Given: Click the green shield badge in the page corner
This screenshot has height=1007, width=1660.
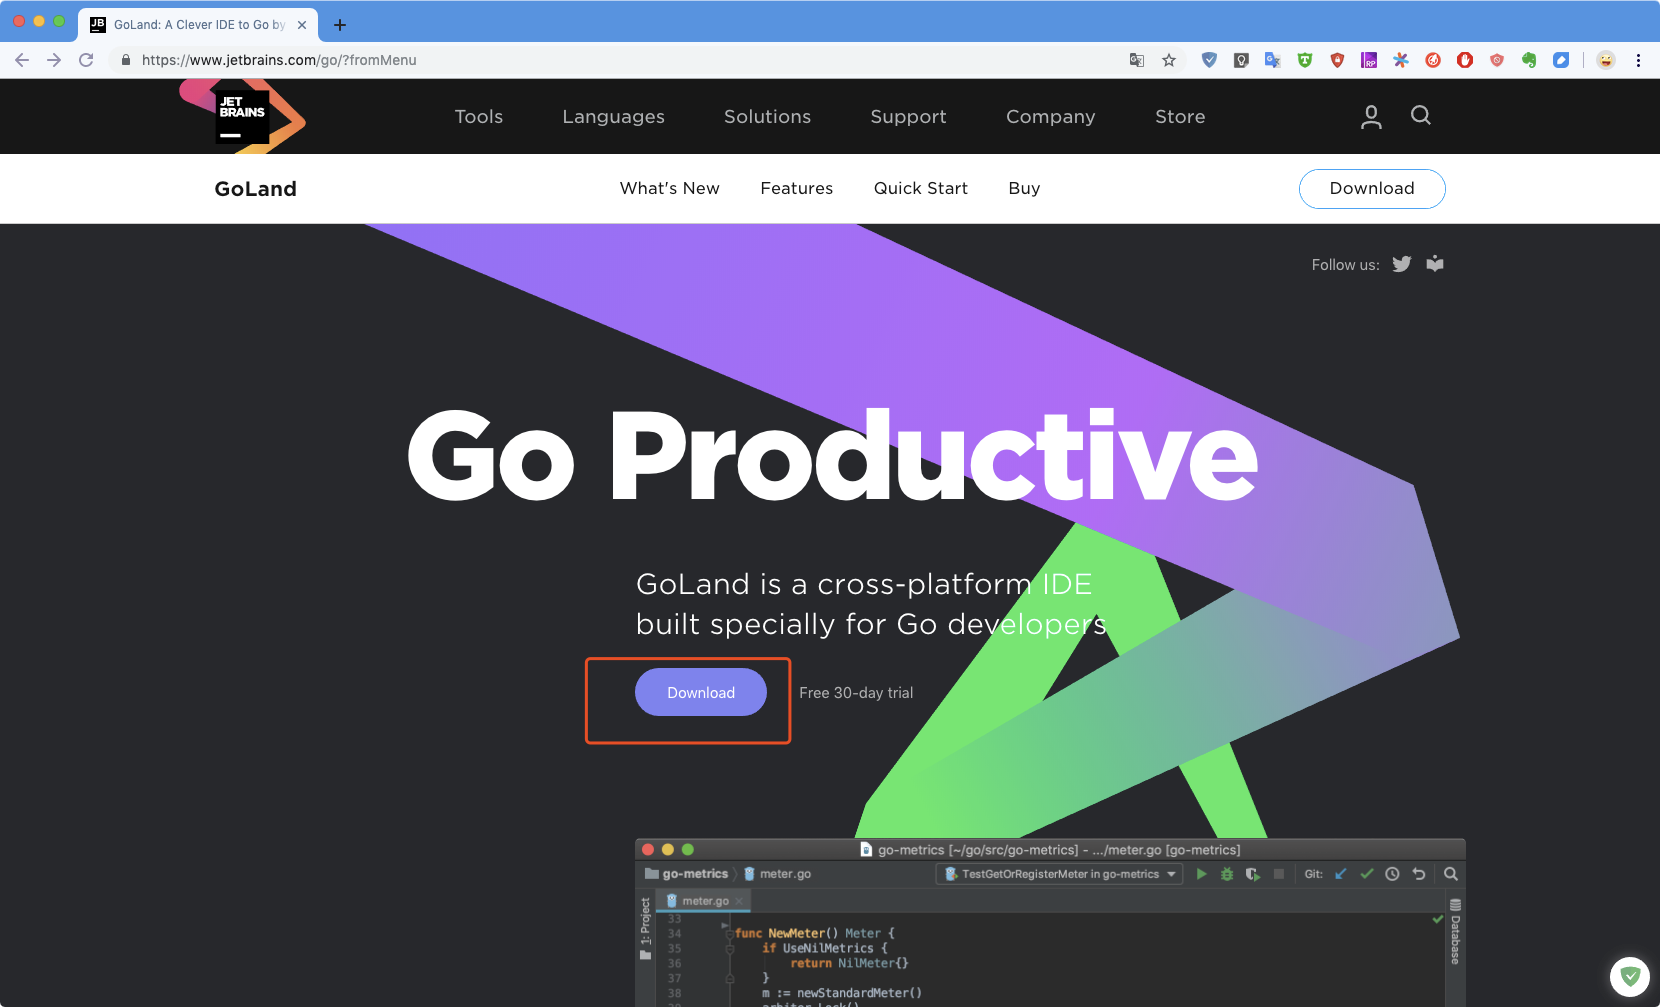Looking at the screenshot, I should (1630, 976).
